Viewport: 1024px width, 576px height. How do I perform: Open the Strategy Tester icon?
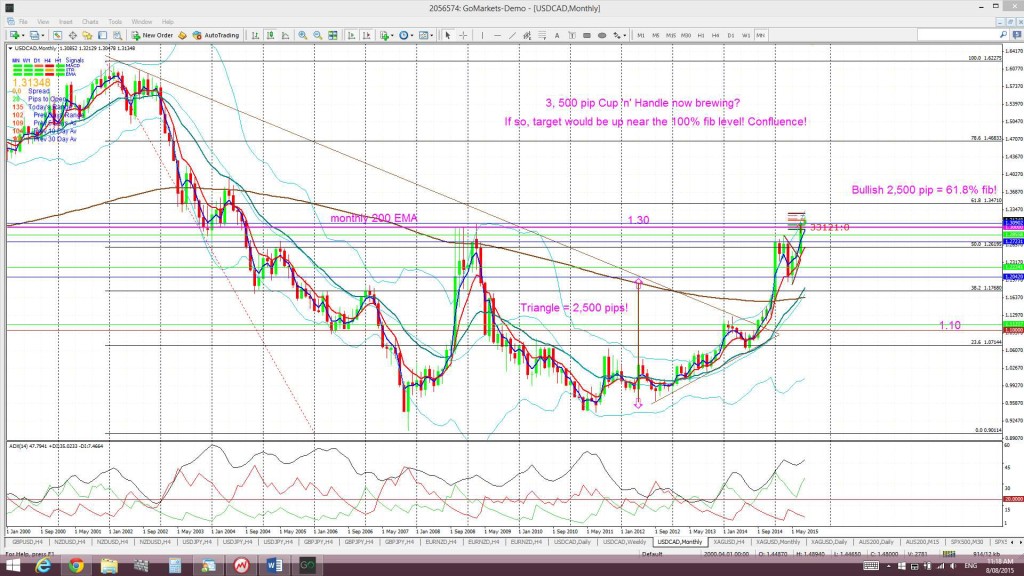pos(118,35)
